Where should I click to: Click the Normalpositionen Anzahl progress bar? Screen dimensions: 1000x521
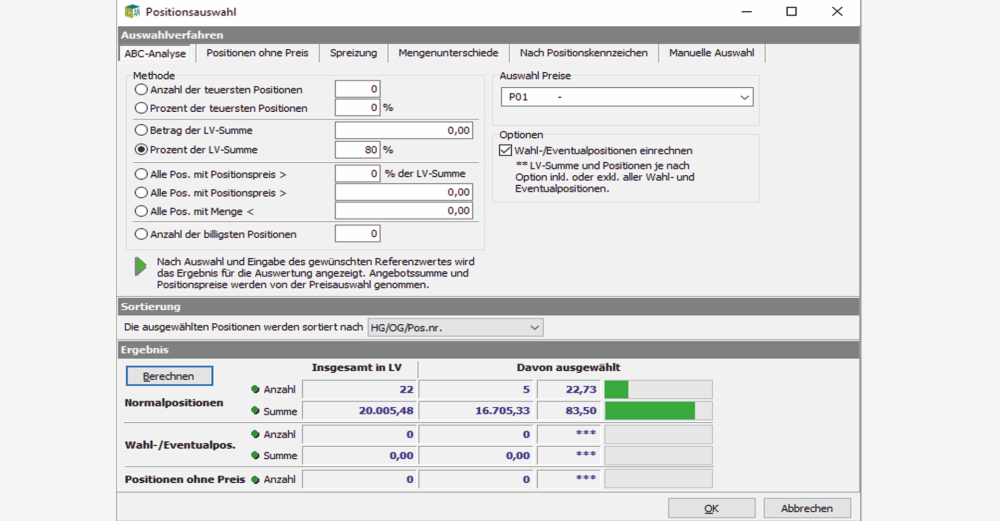[x=658, y=389]
